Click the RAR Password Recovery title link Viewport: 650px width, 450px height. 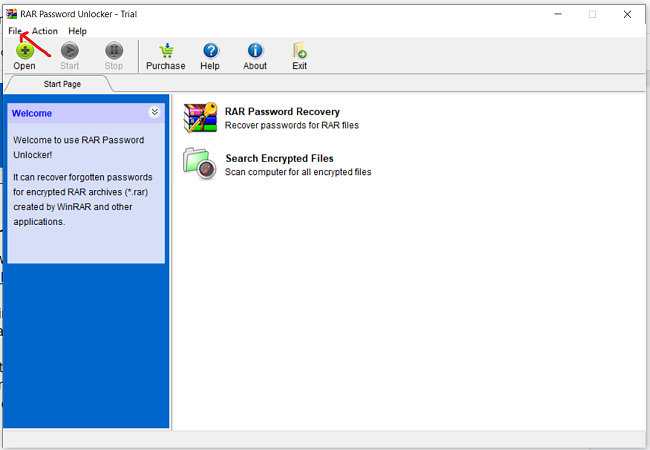coord(282,111)
